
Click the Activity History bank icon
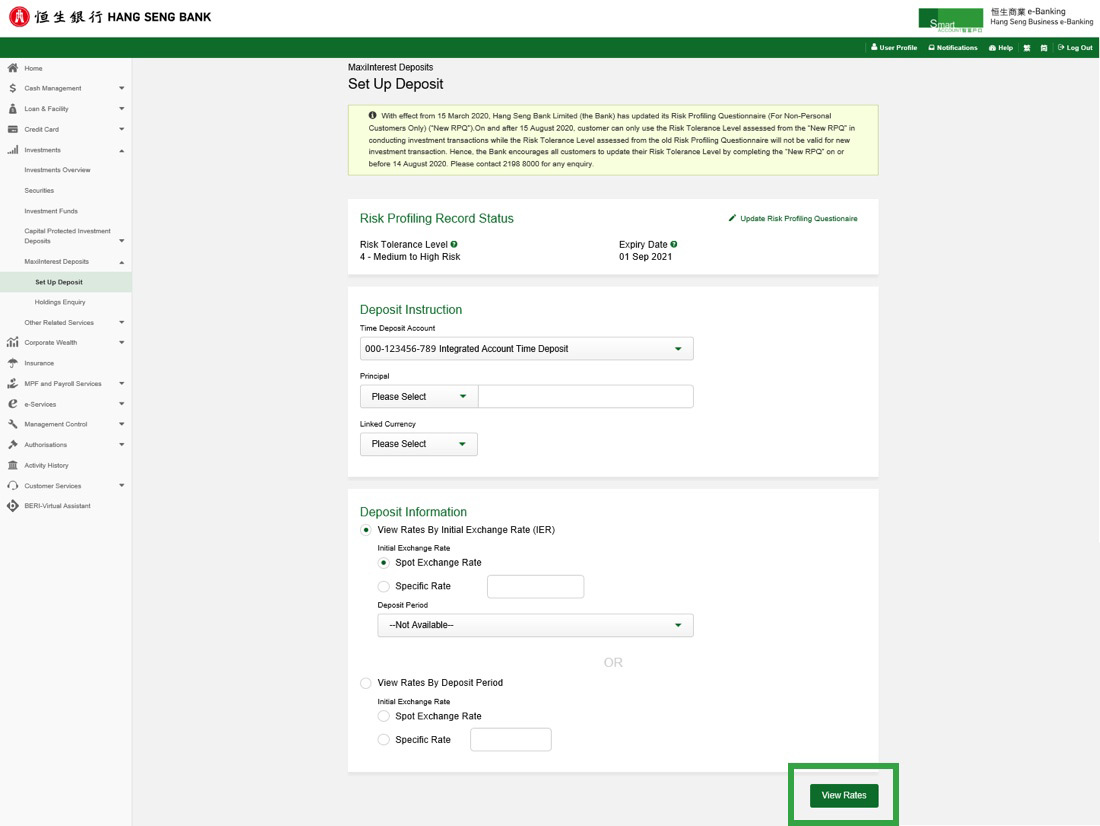13,465
